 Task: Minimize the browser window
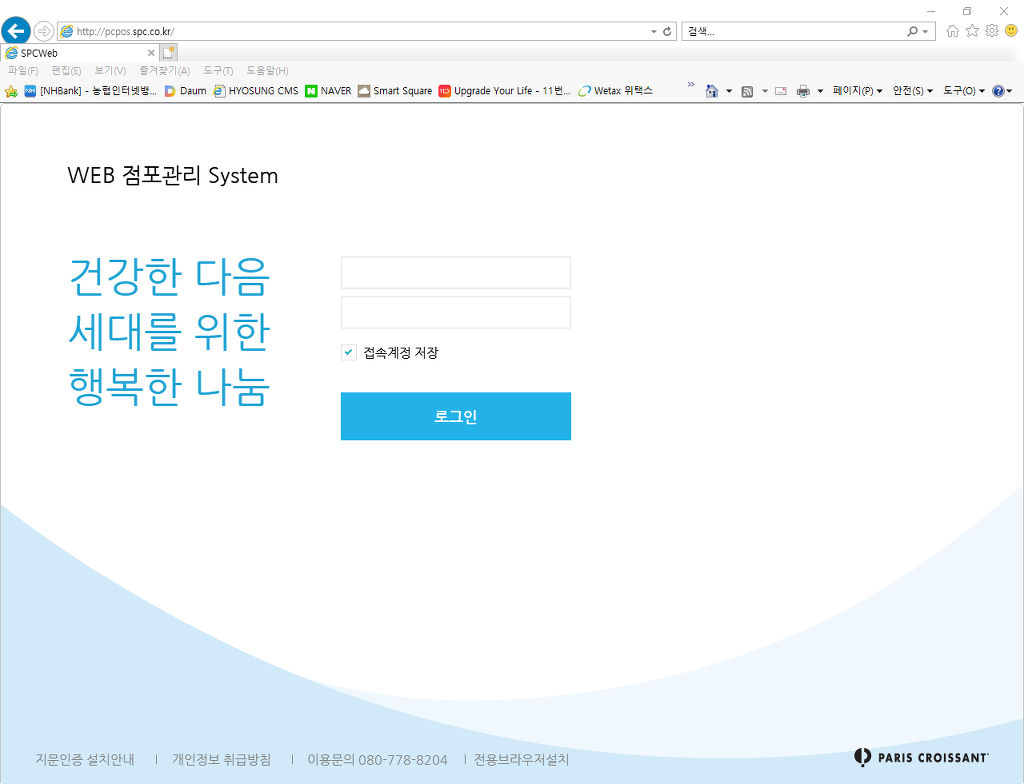coord(931,11)
